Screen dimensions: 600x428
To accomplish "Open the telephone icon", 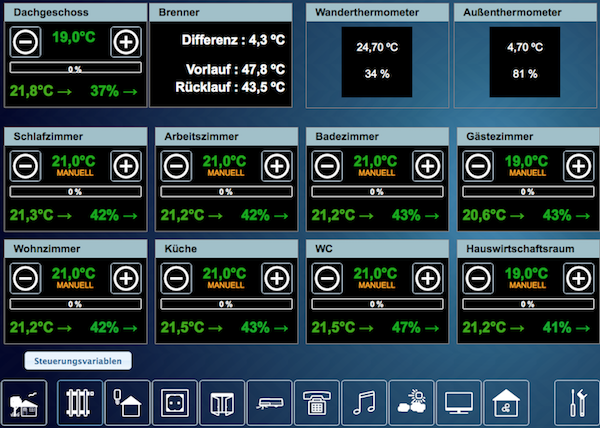I will click(317, 403).
